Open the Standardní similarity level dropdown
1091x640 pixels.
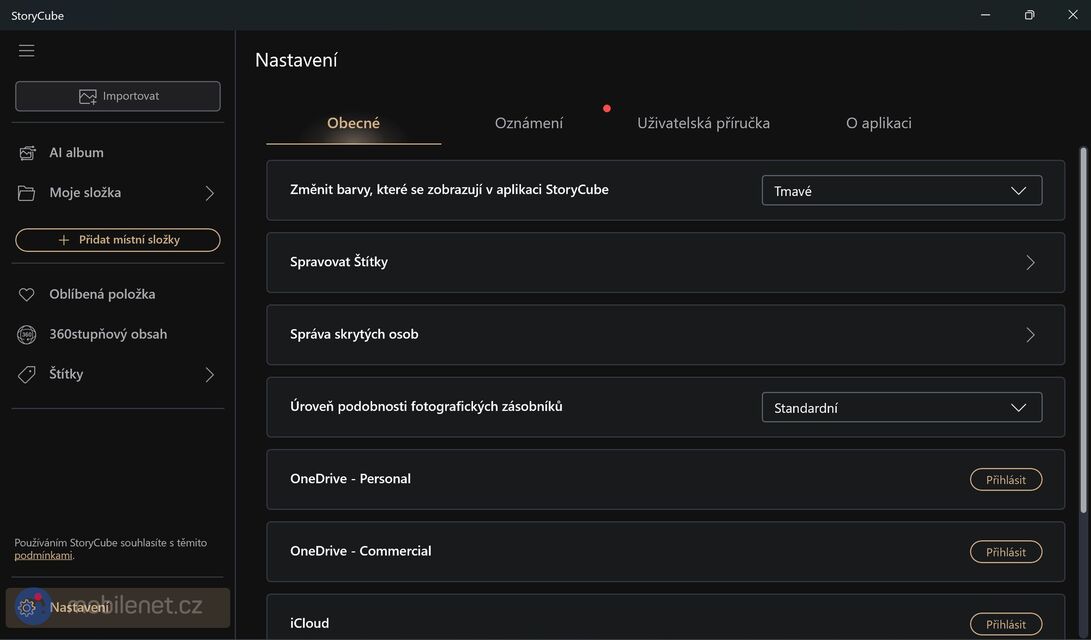click(x=901, y=408)
